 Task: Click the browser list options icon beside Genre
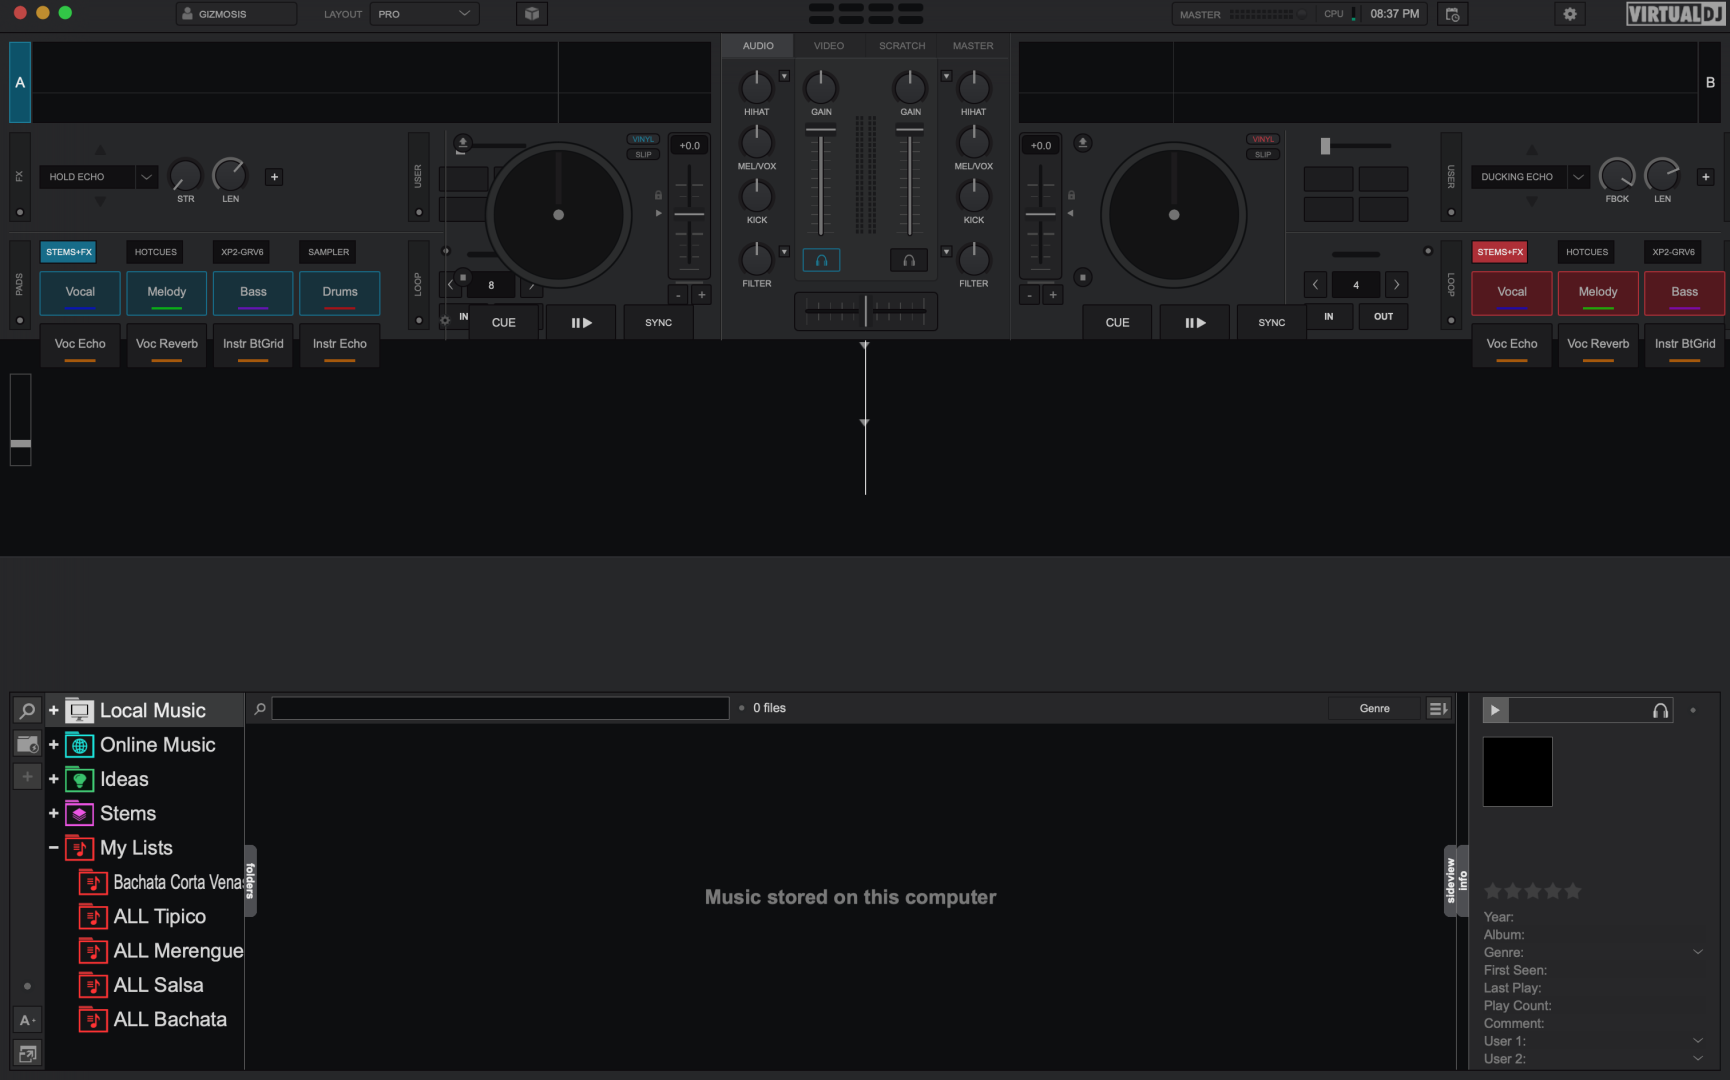pyautogui.click(x=1438, y=708)
